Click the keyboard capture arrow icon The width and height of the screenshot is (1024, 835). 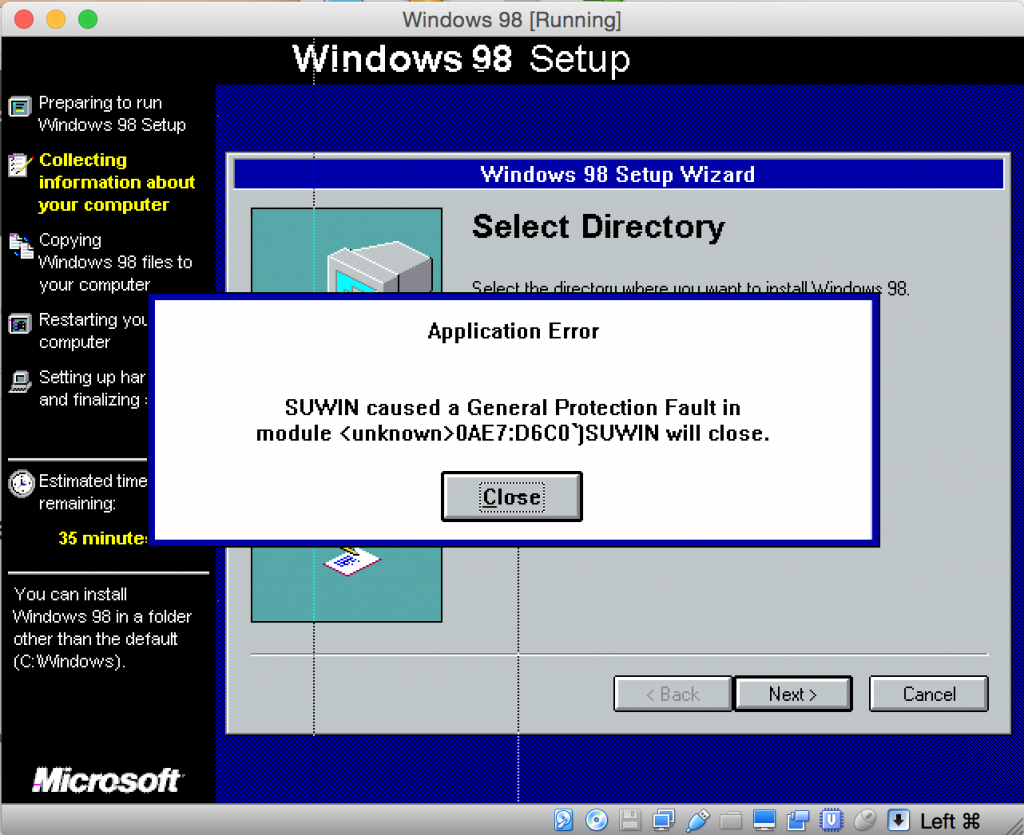(x=899, y=820)
